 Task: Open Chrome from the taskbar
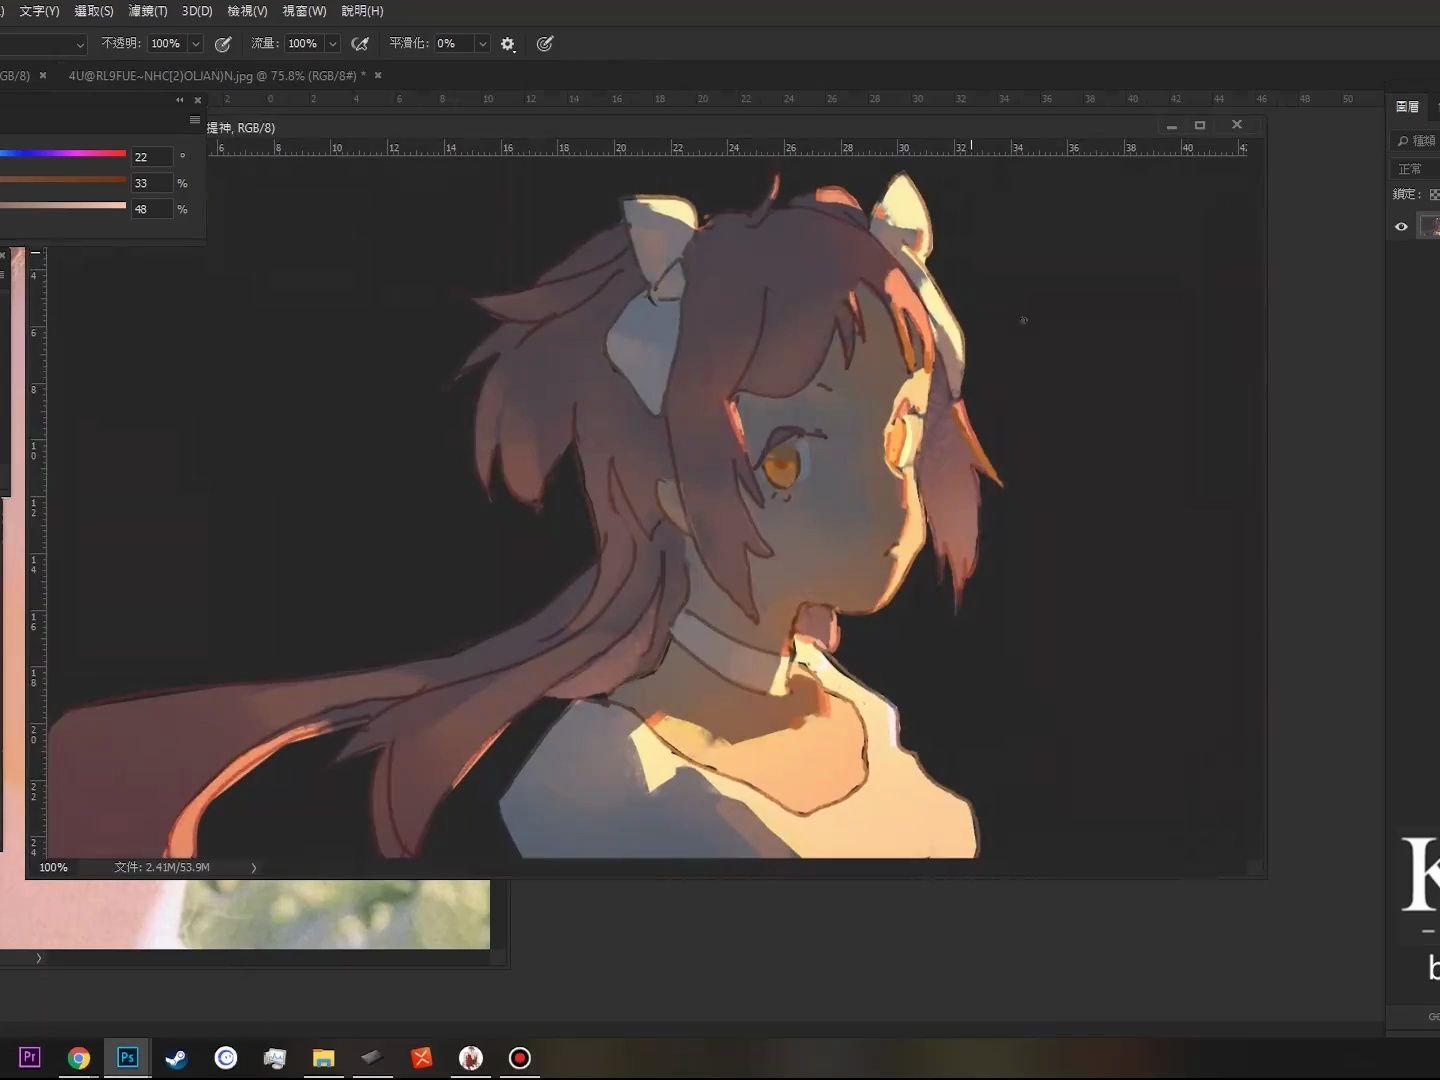point(79,1057)
